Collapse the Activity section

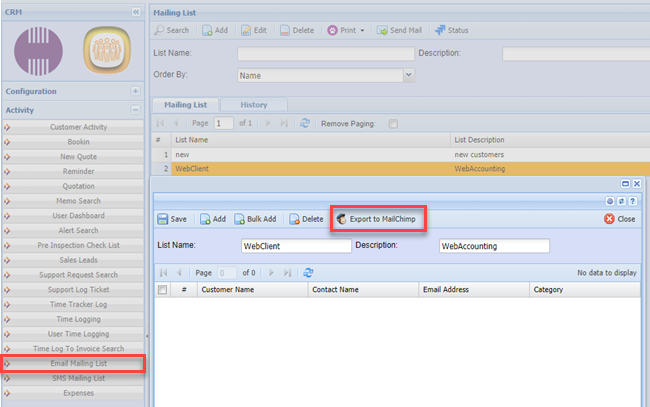(x=135, y=110)
